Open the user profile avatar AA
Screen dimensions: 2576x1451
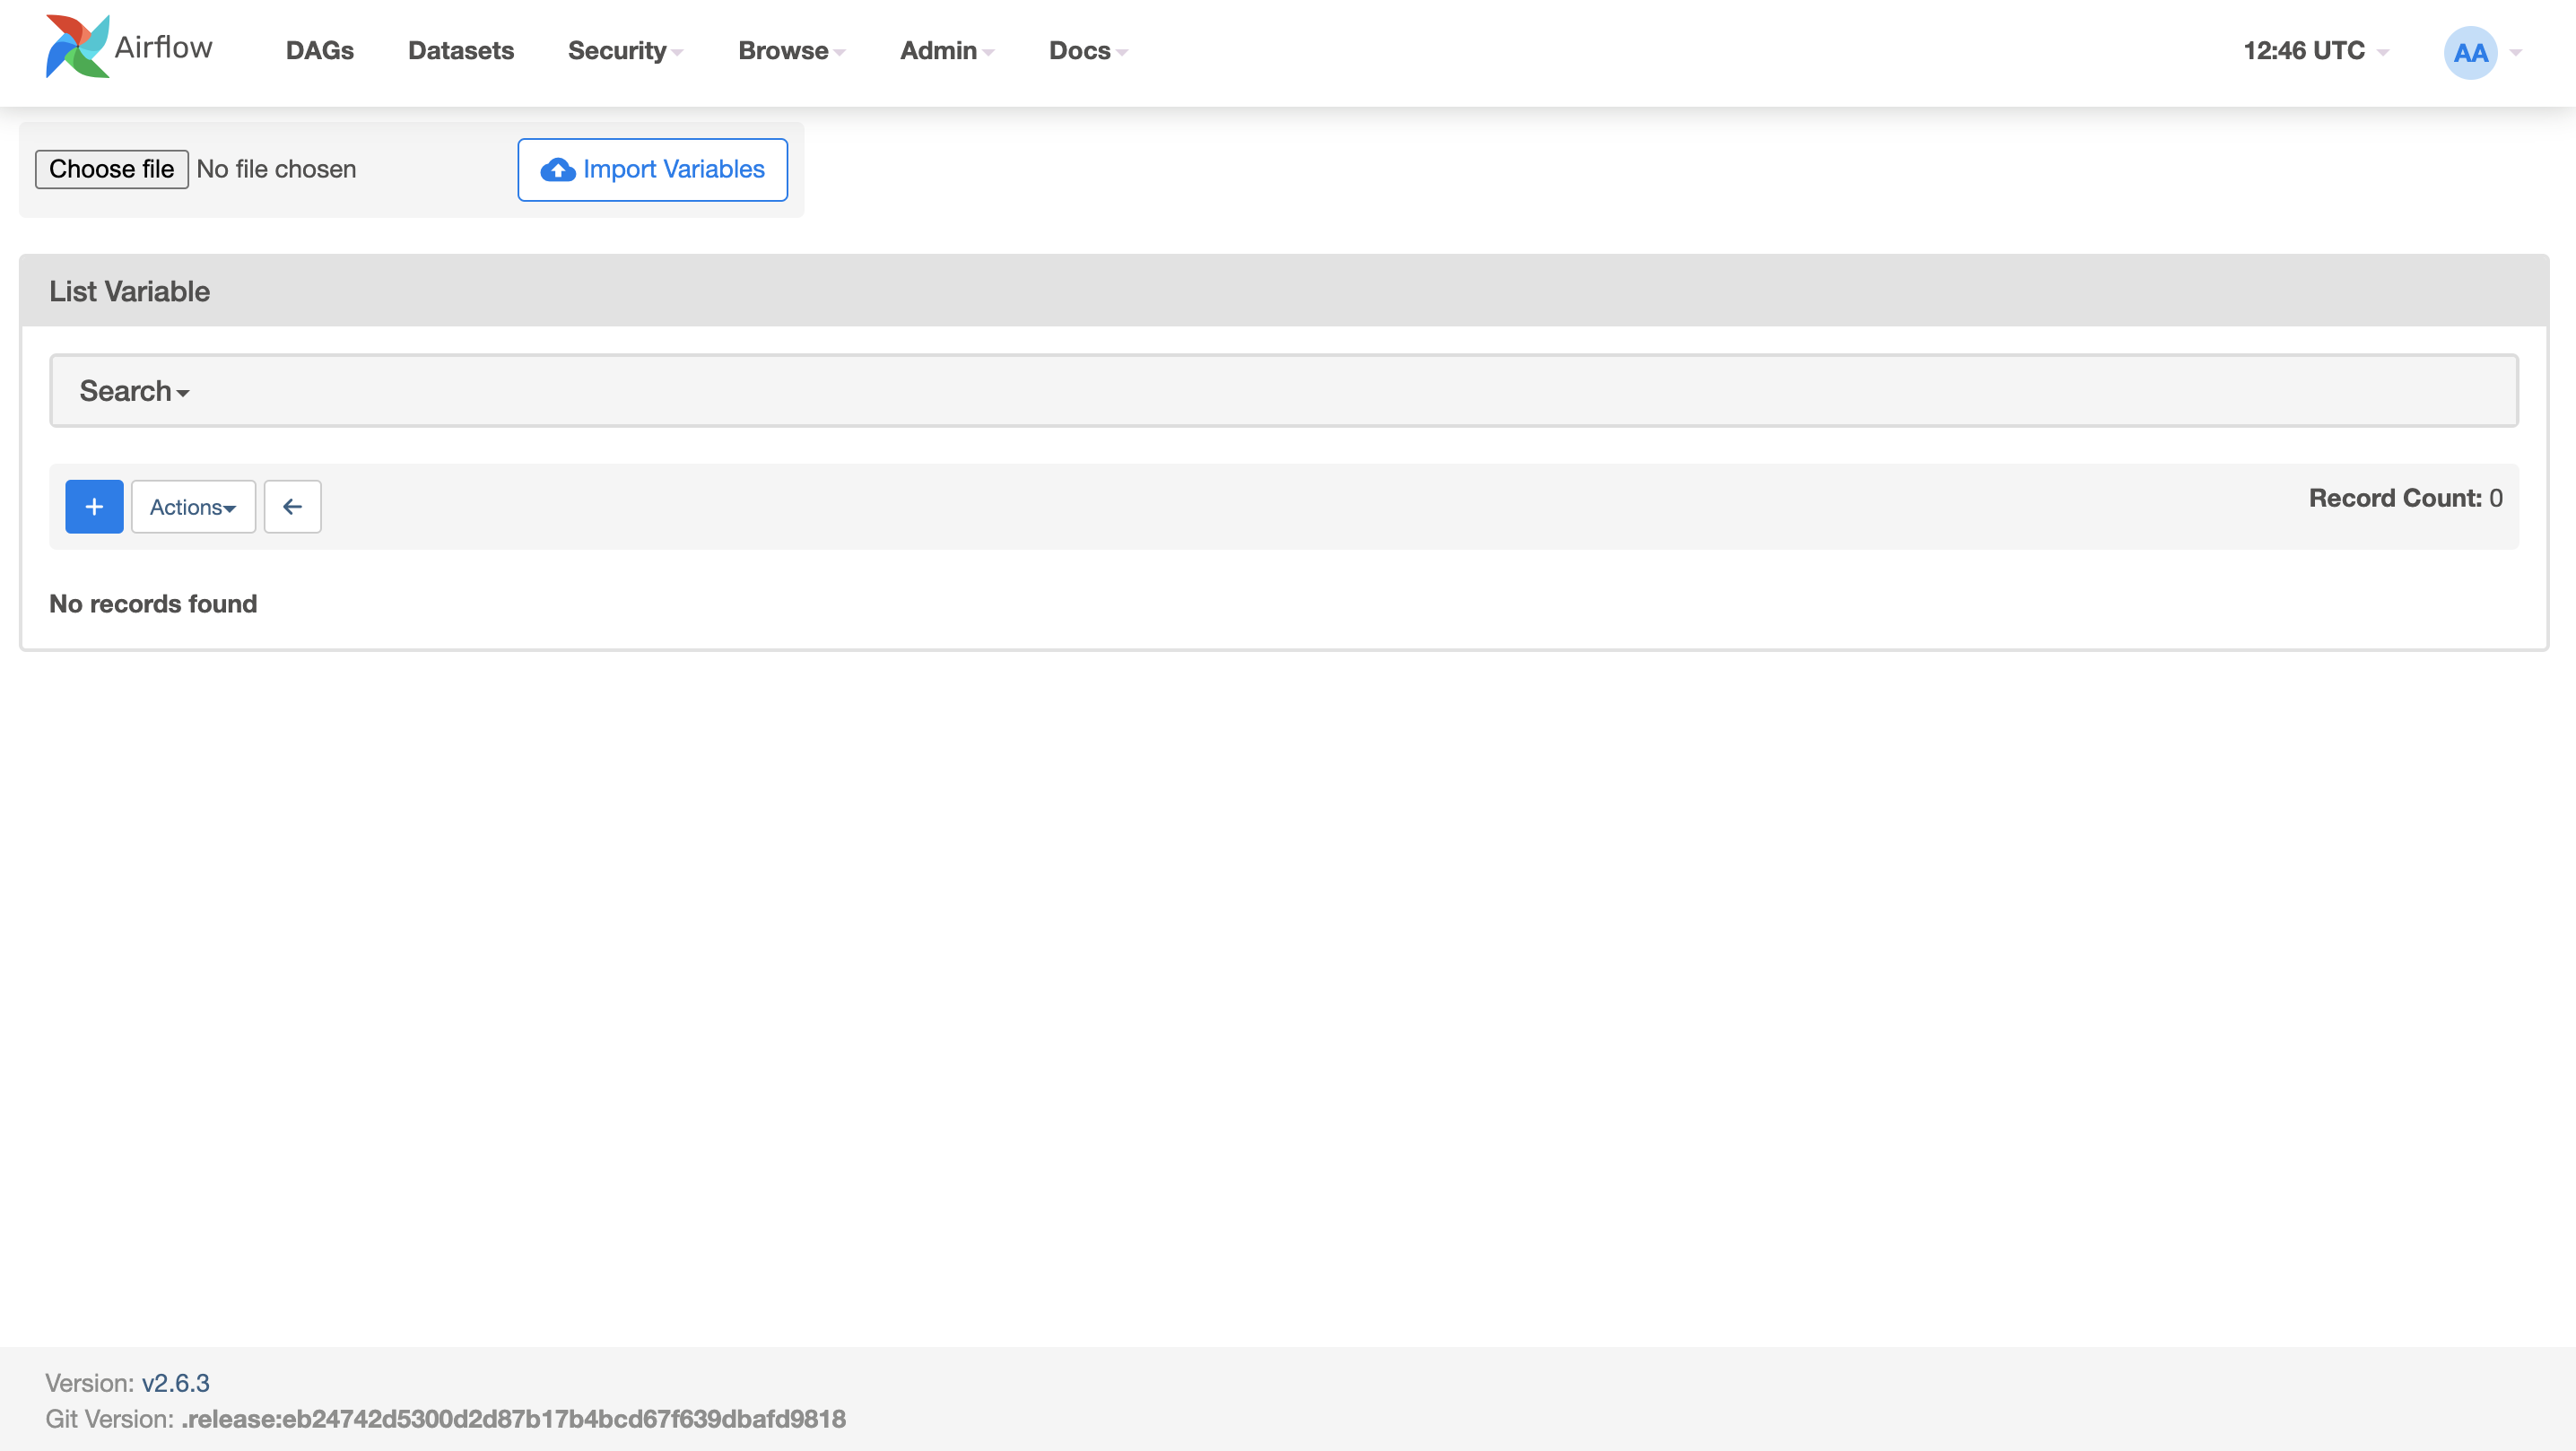pyautogui.click(x=2470, y=51)
